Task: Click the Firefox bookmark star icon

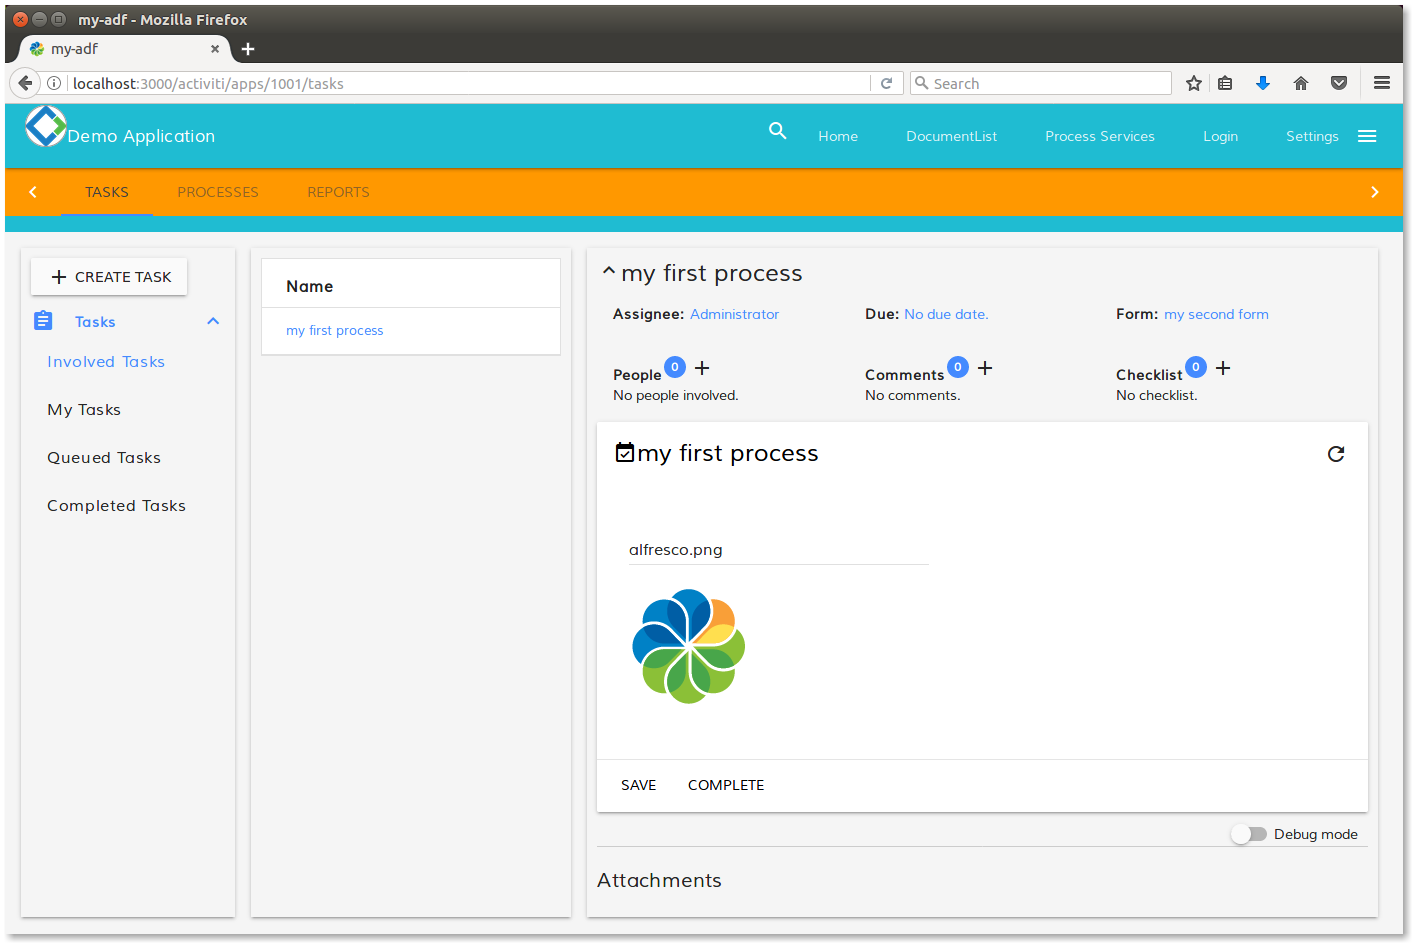Action: coord(1193,84)
